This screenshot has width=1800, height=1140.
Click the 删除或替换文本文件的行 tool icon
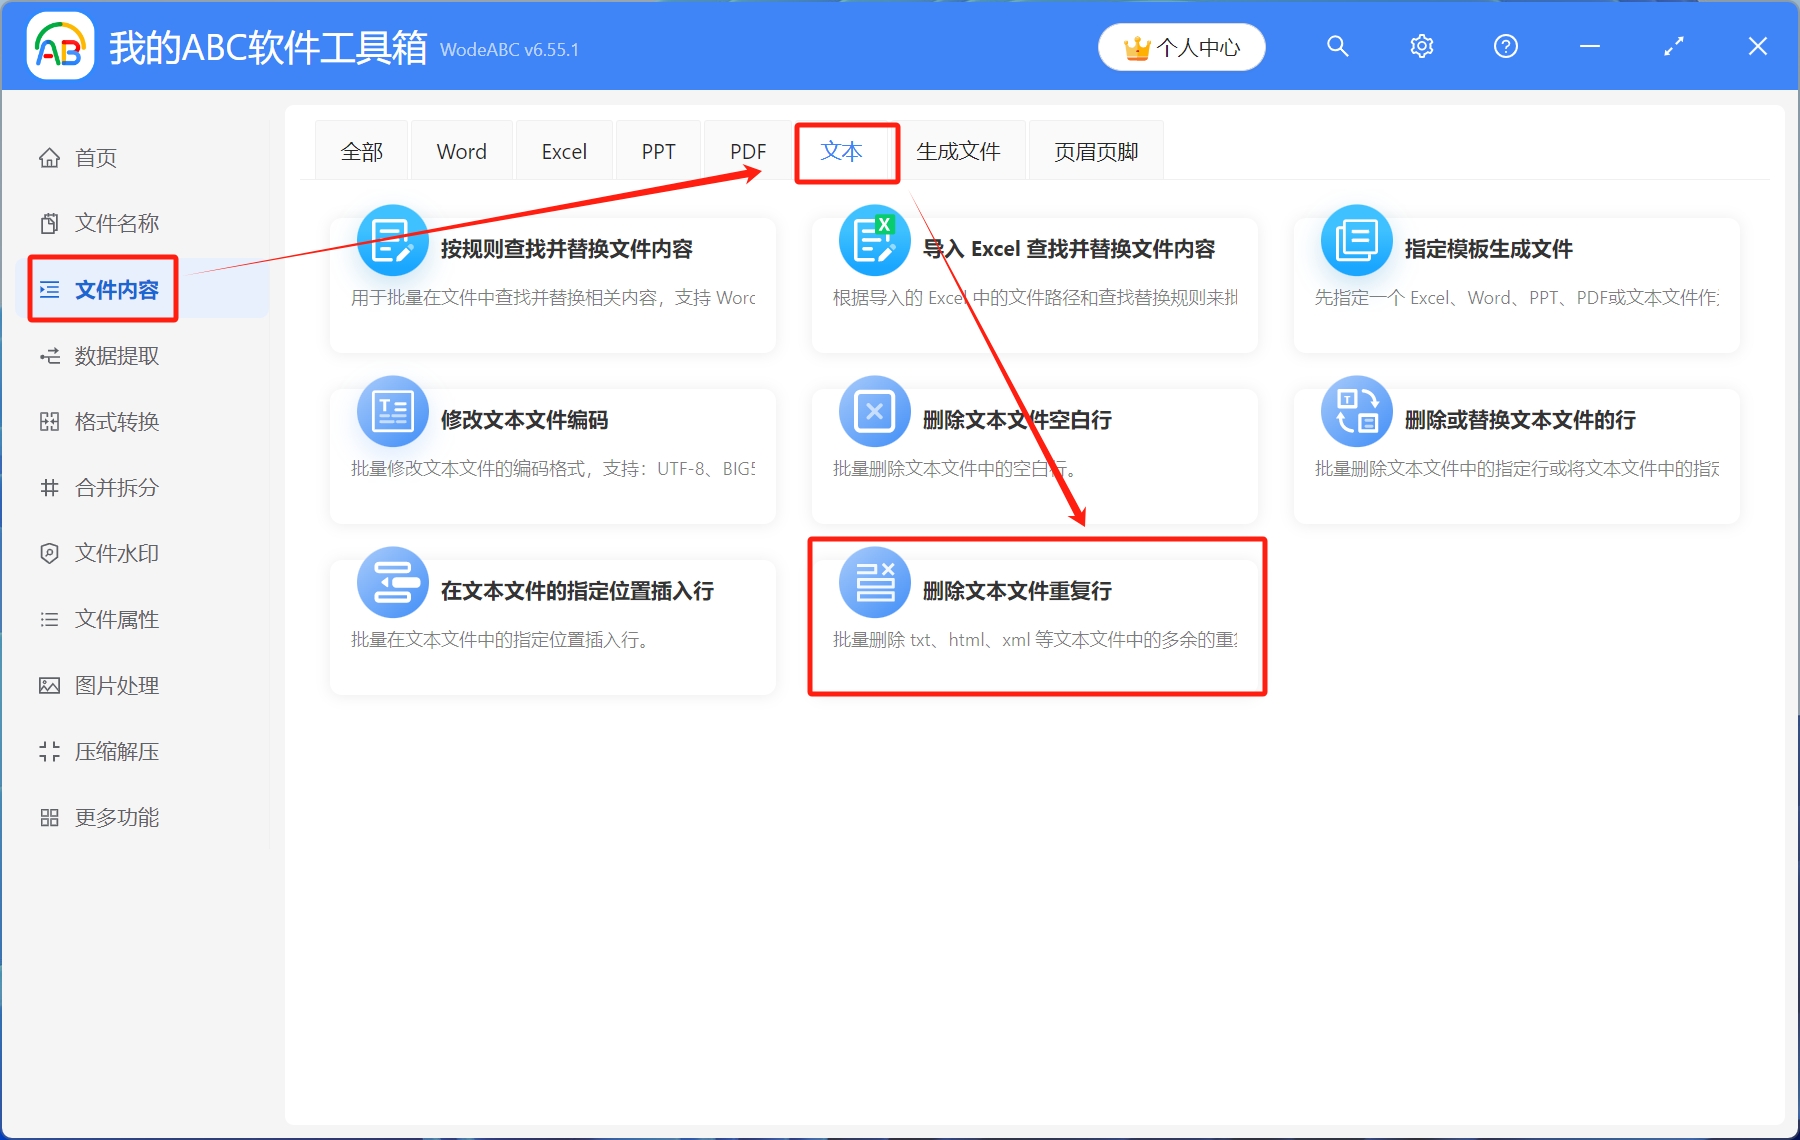click(1357, 412)
